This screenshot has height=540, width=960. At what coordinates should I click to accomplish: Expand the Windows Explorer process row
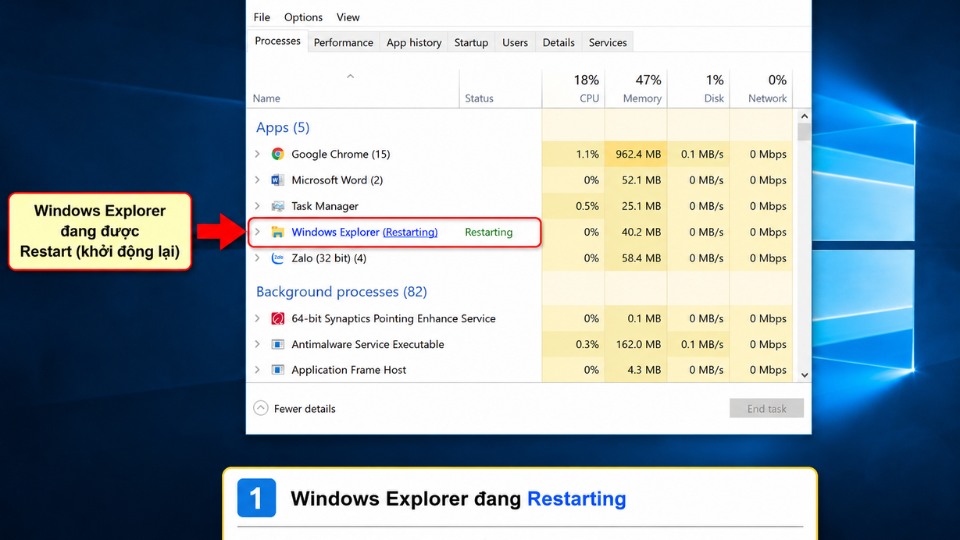(258, 232)
